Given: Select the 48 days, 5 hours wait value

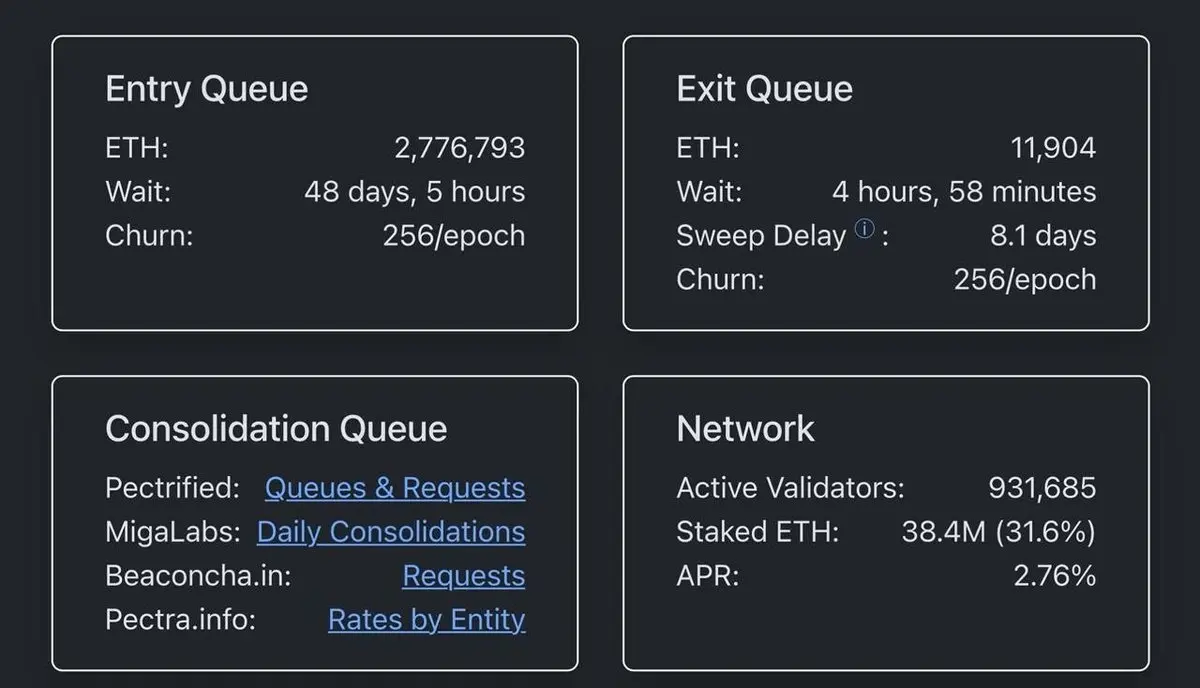Looking at the screenshot, I should point(415,192).
